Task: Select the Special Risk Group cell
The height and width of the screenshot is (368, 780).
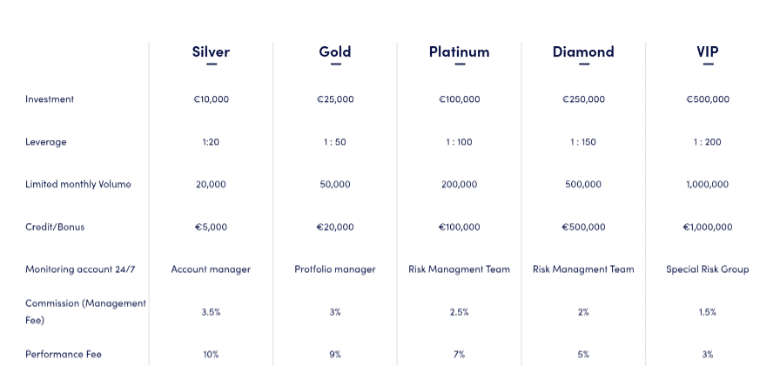Action: [x=707, y=269]
